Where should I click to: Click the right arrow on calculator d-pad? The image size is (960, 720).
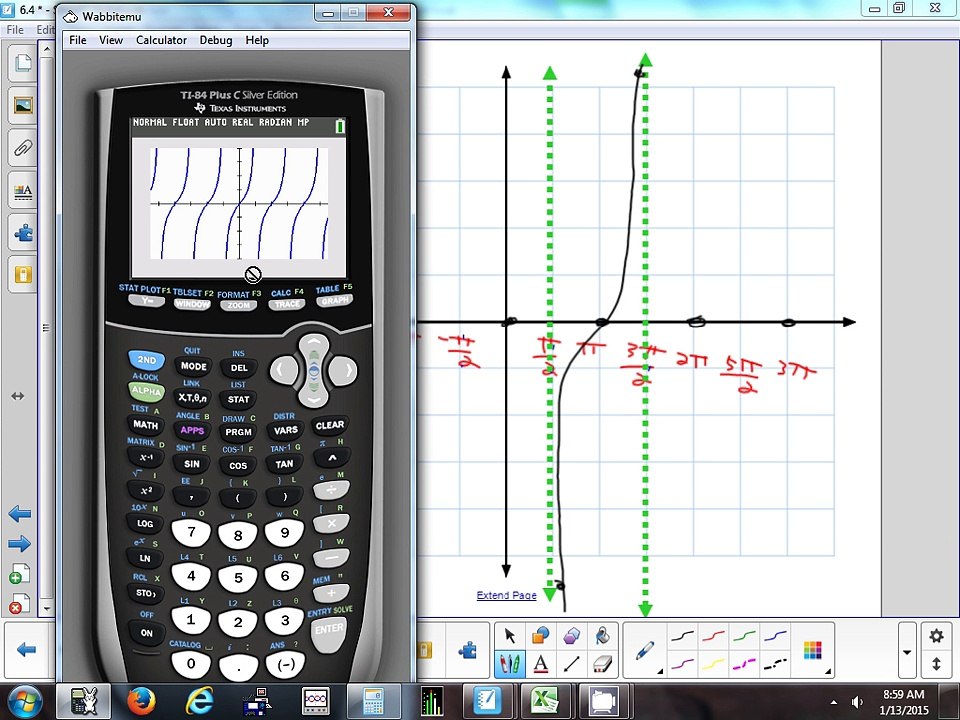[x=345, y=370]
